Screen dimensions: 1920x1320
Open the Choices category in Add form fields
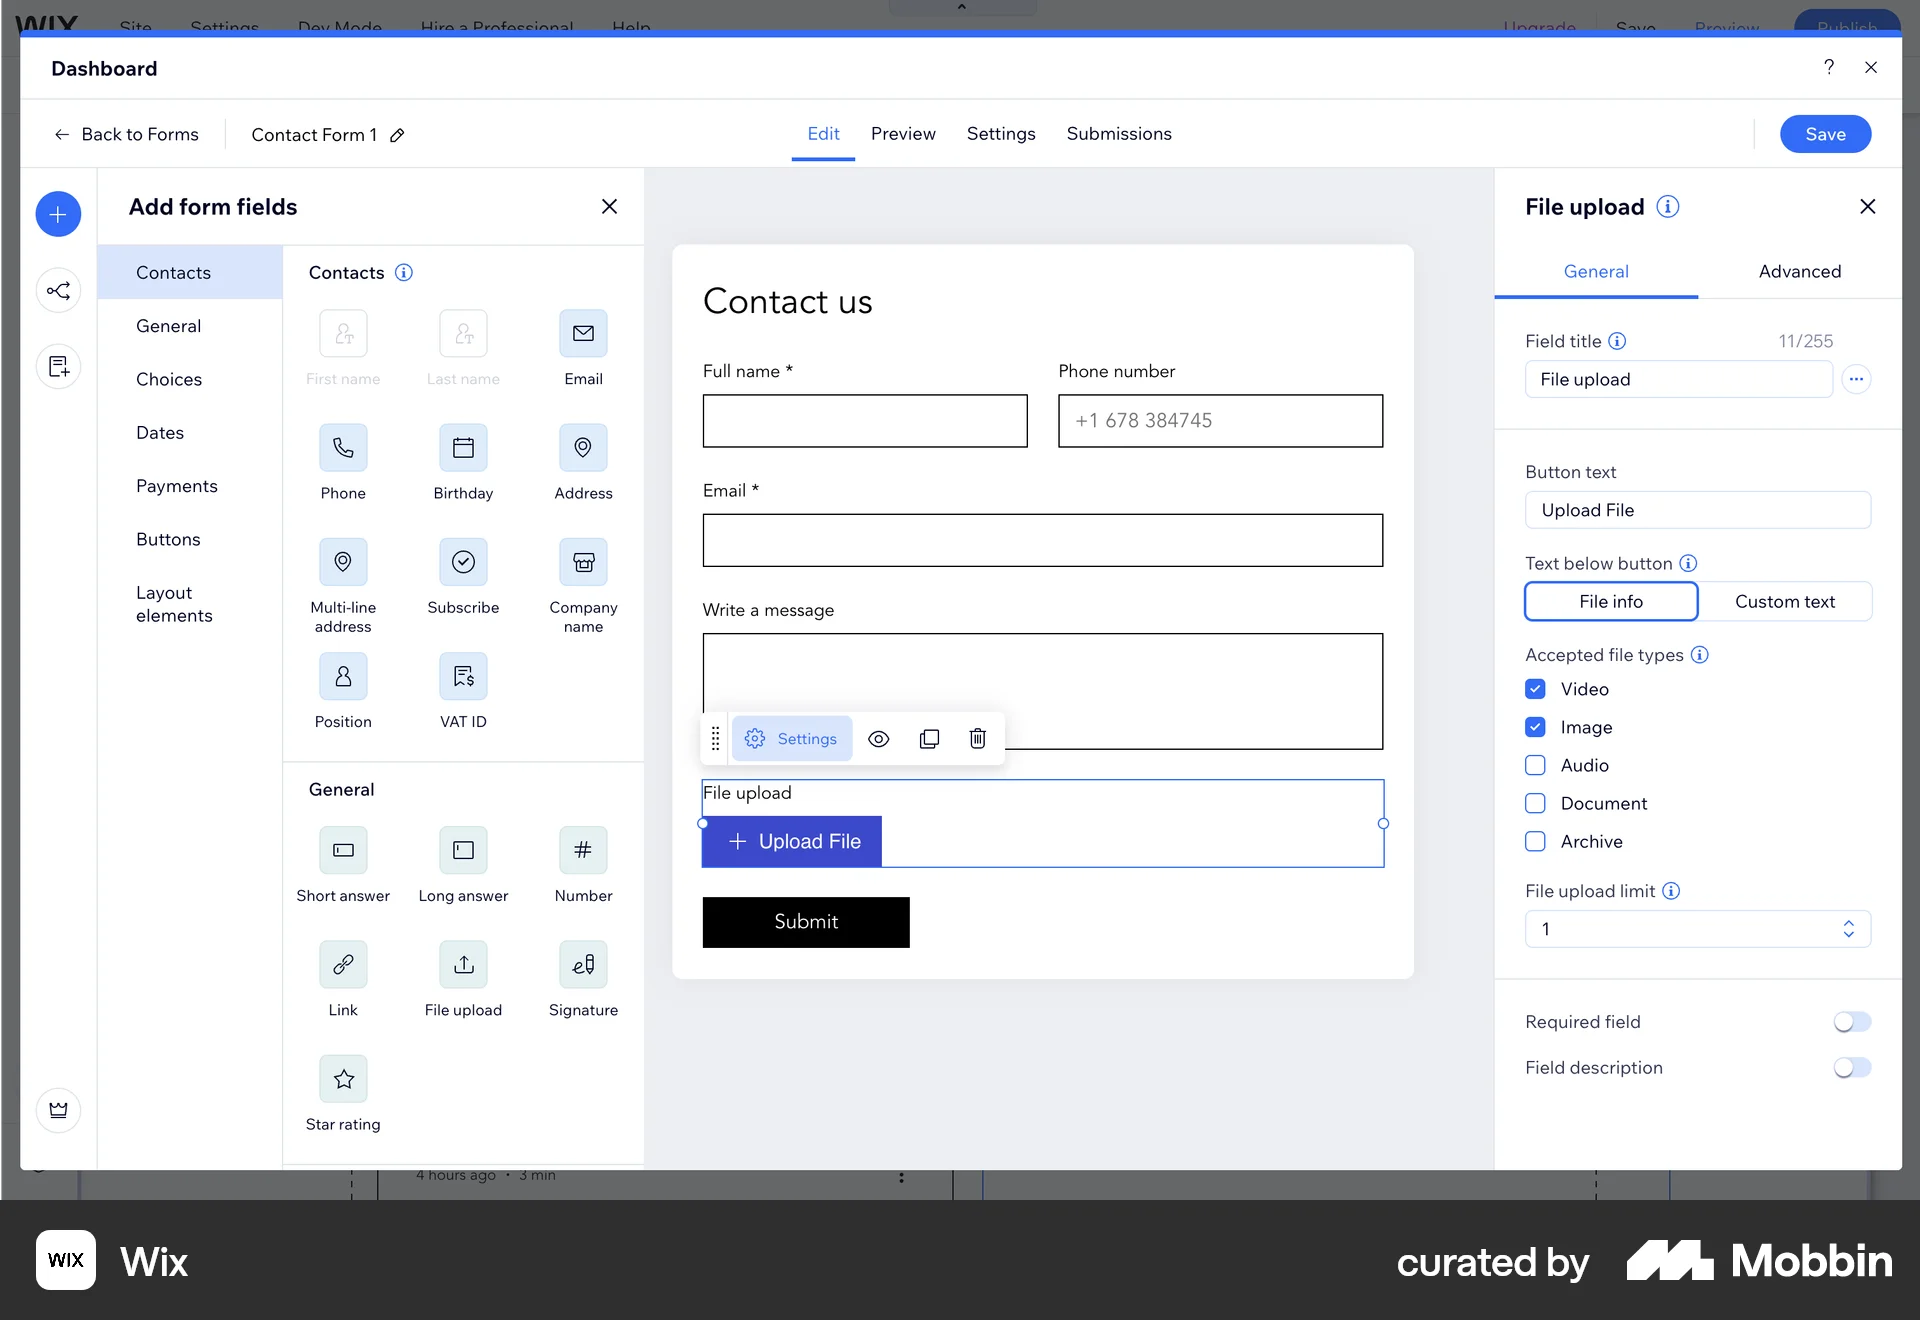169,379
